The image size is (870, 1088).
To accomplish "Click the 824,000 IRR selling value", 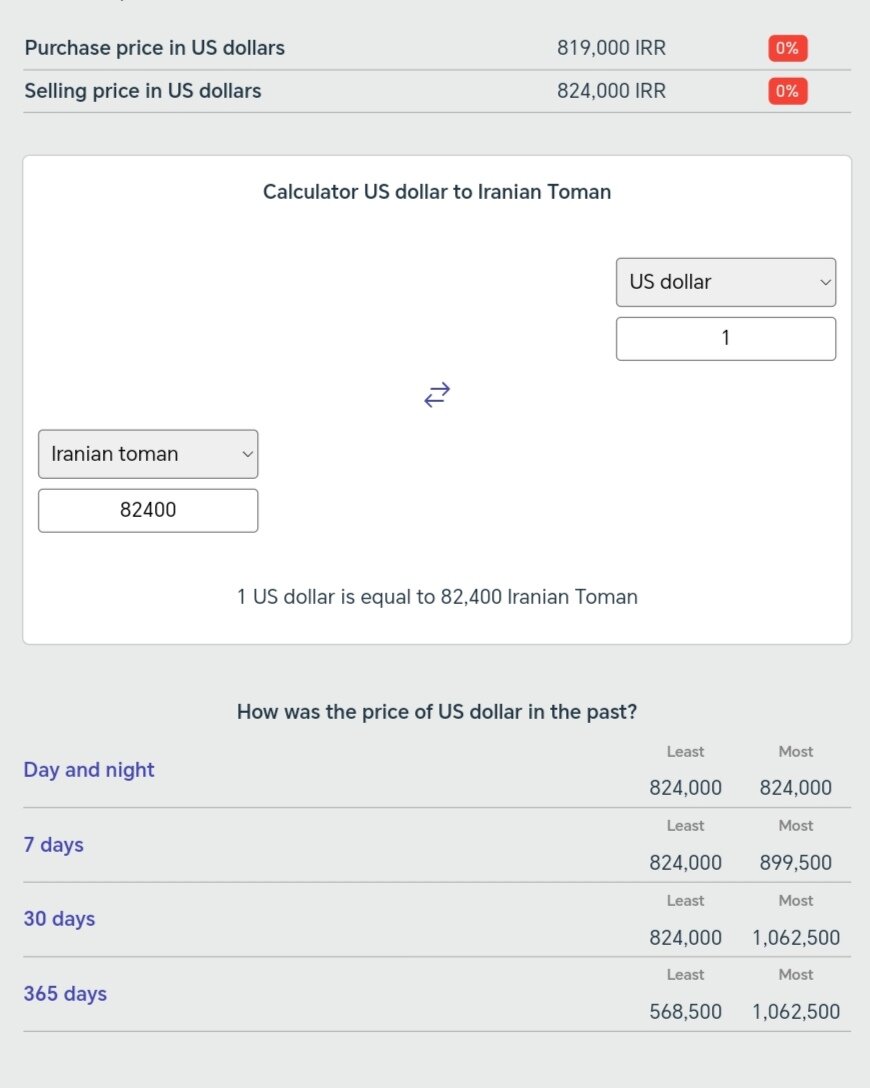I will point(611,91).
